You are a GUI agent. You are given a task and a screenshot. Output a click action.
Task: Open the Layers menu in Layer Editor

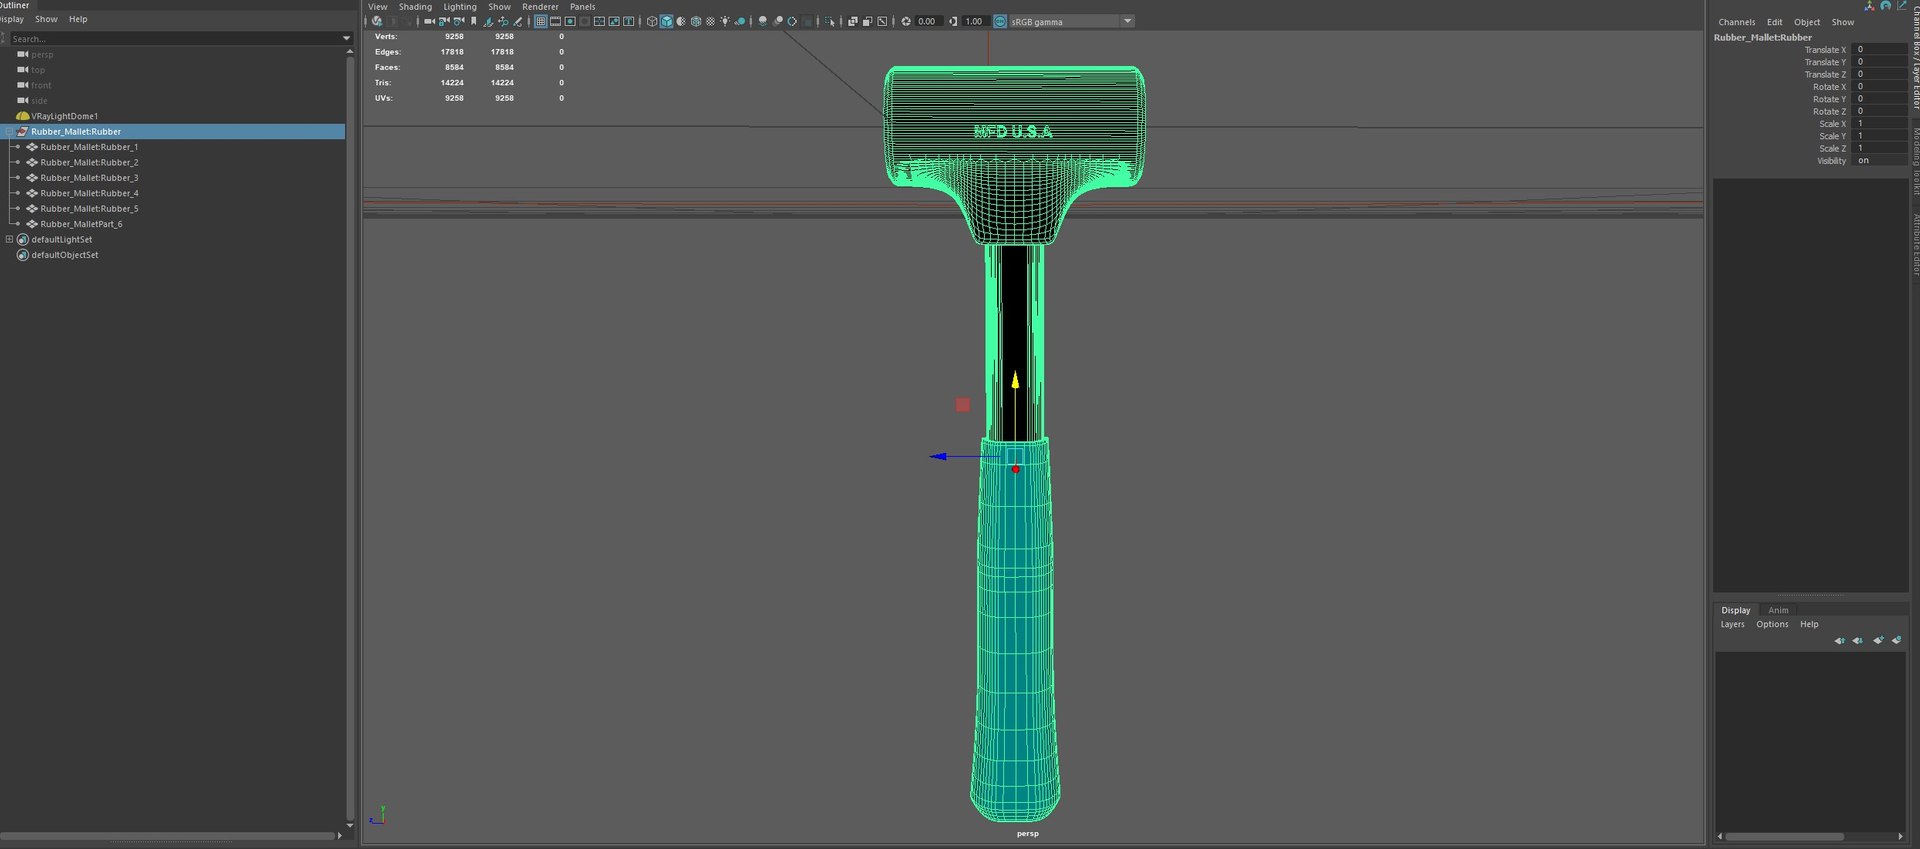[x=1732, y=624]
